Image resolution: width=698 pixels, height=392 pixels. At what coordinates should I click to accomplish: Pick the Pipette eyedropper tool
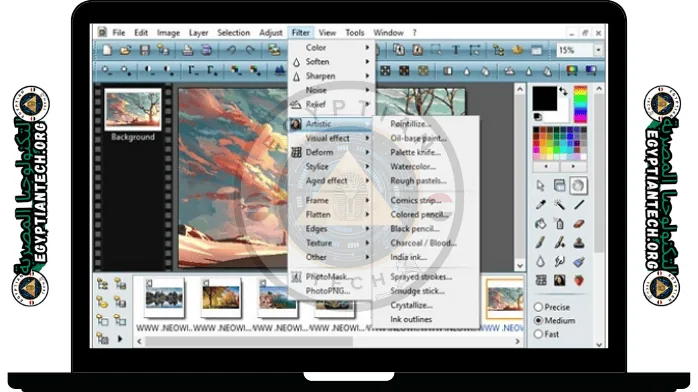click(540, 205)
